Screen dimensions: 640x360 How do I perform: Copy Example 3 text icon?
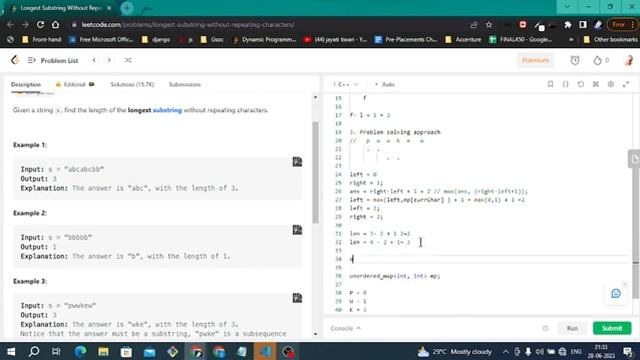click(x=297, y=298)
